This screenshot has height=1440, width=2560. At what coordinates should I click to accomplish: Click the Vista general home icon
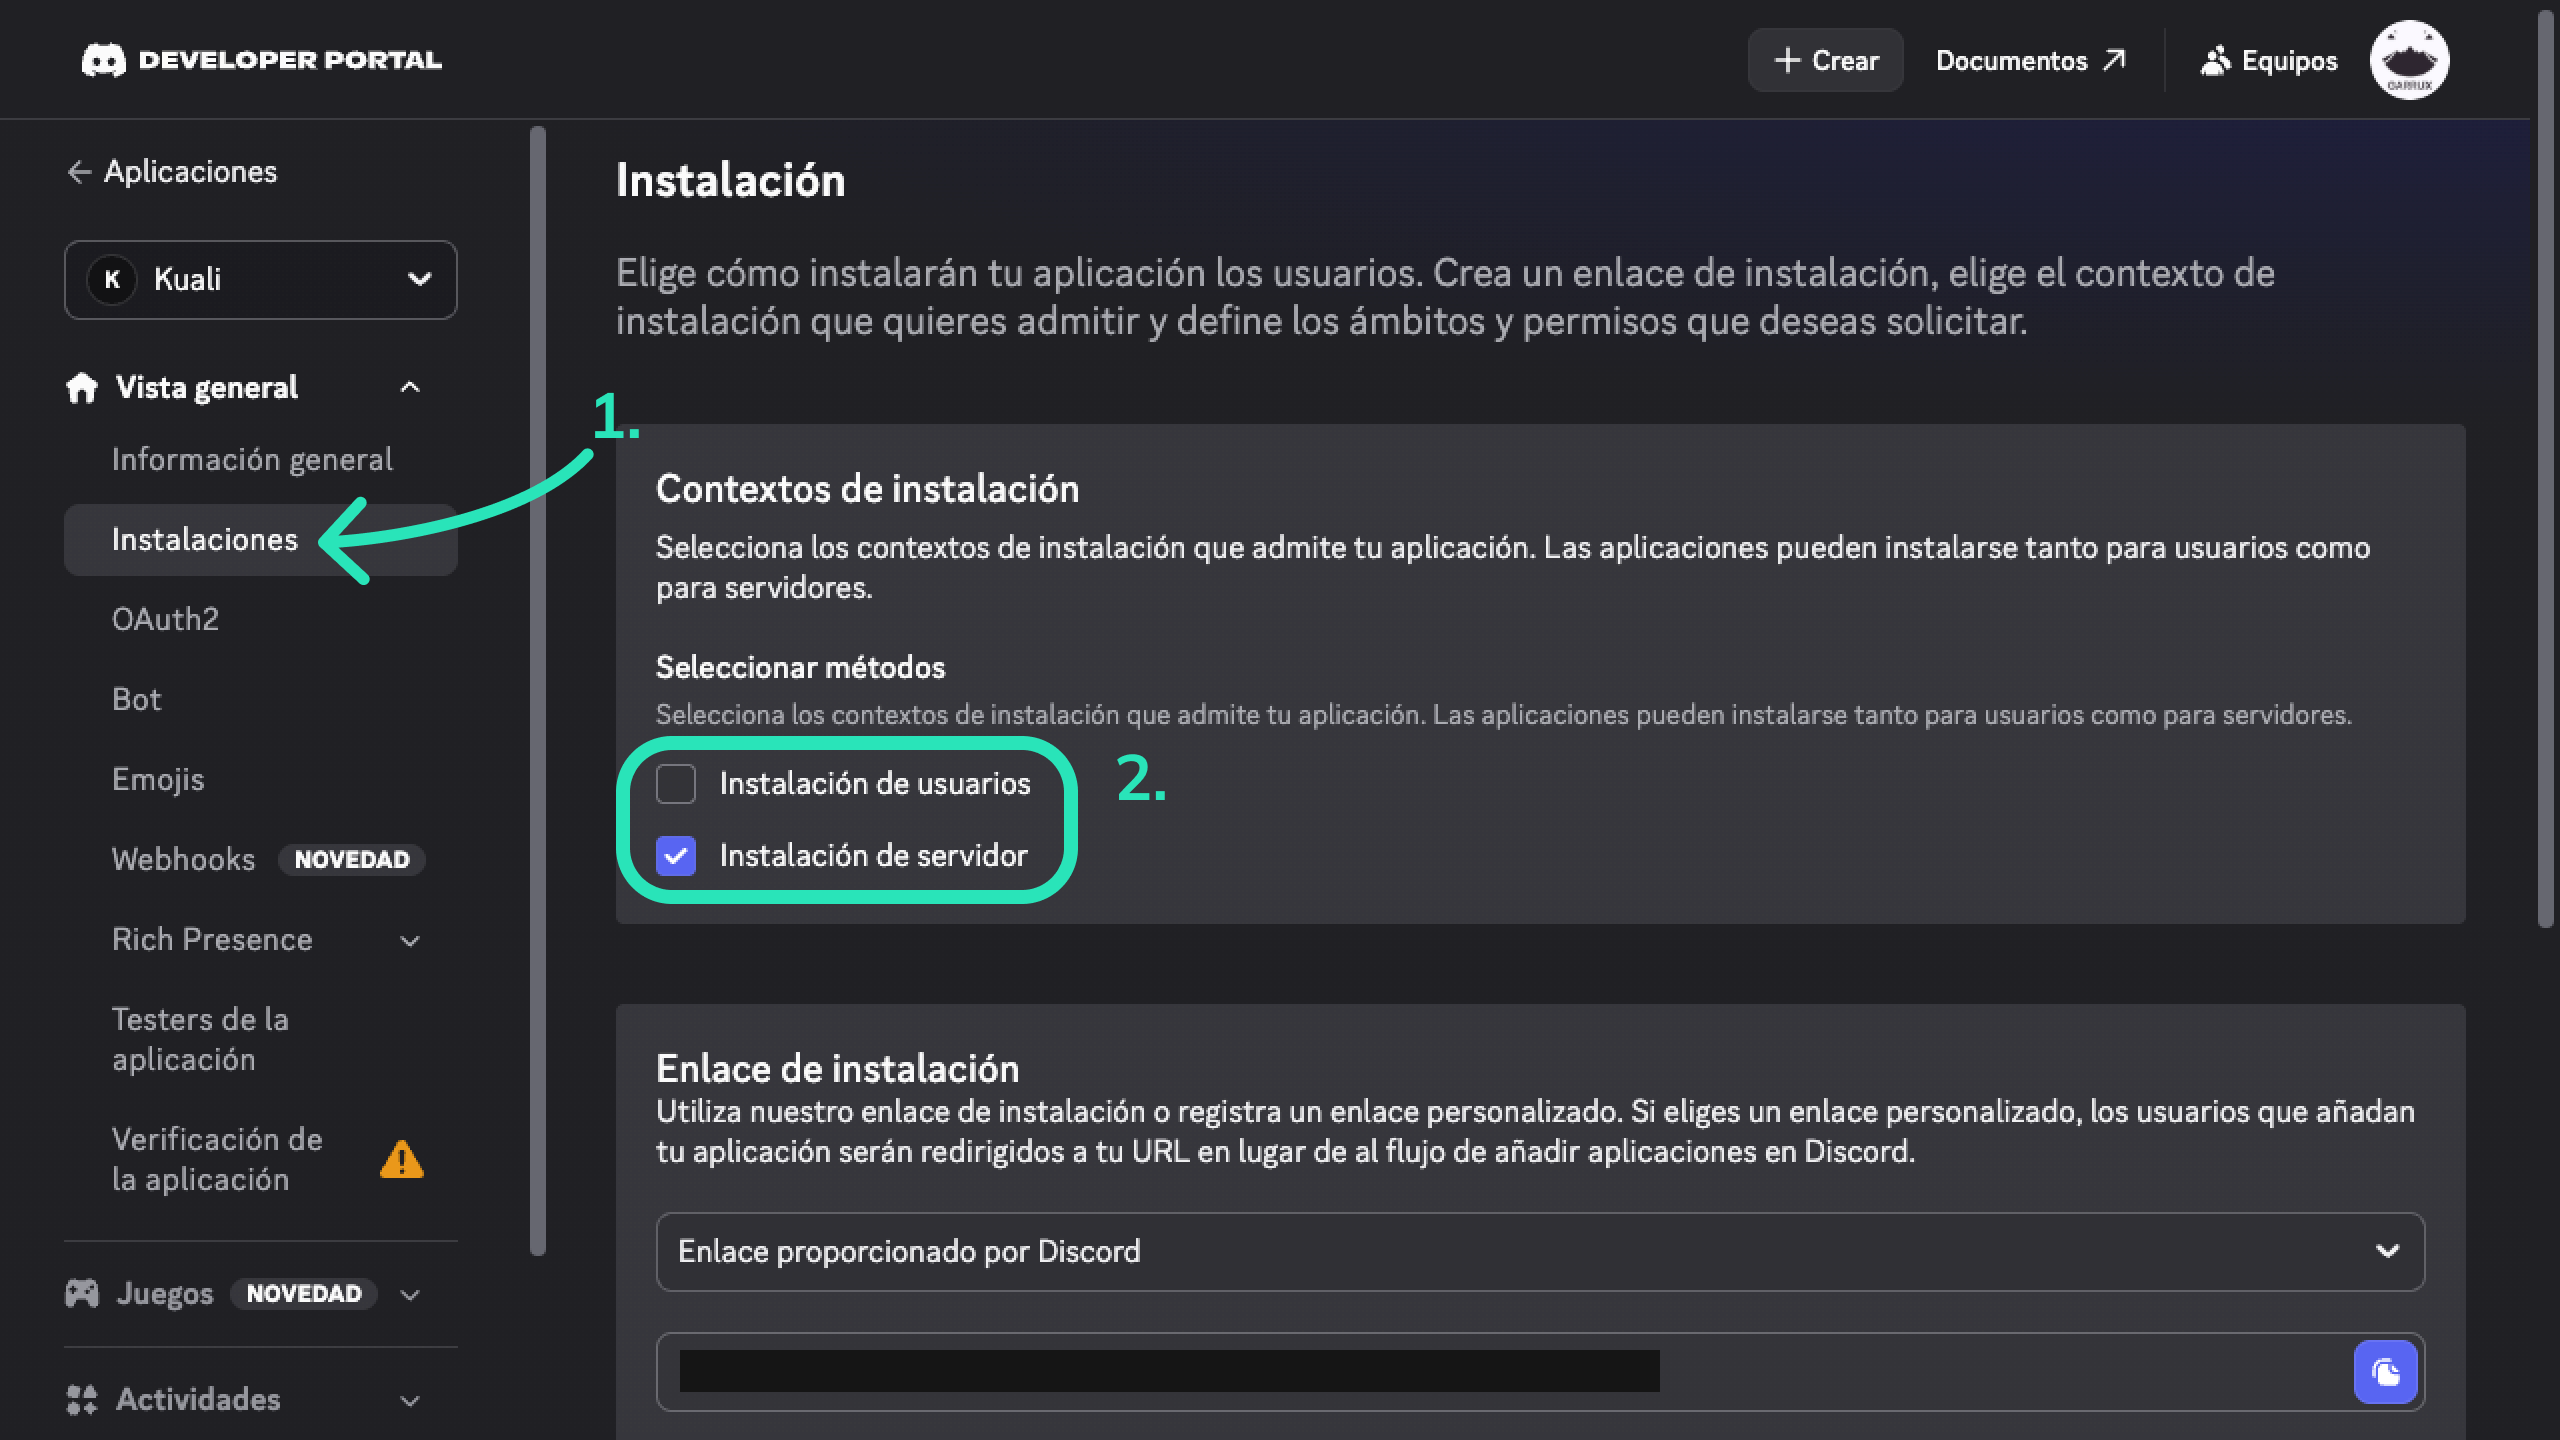click(x=82, y=388)
